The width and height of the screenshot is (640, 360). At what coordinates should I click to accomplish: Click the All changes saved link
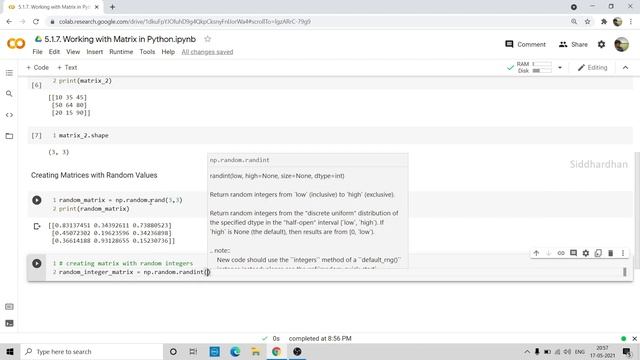207,52
